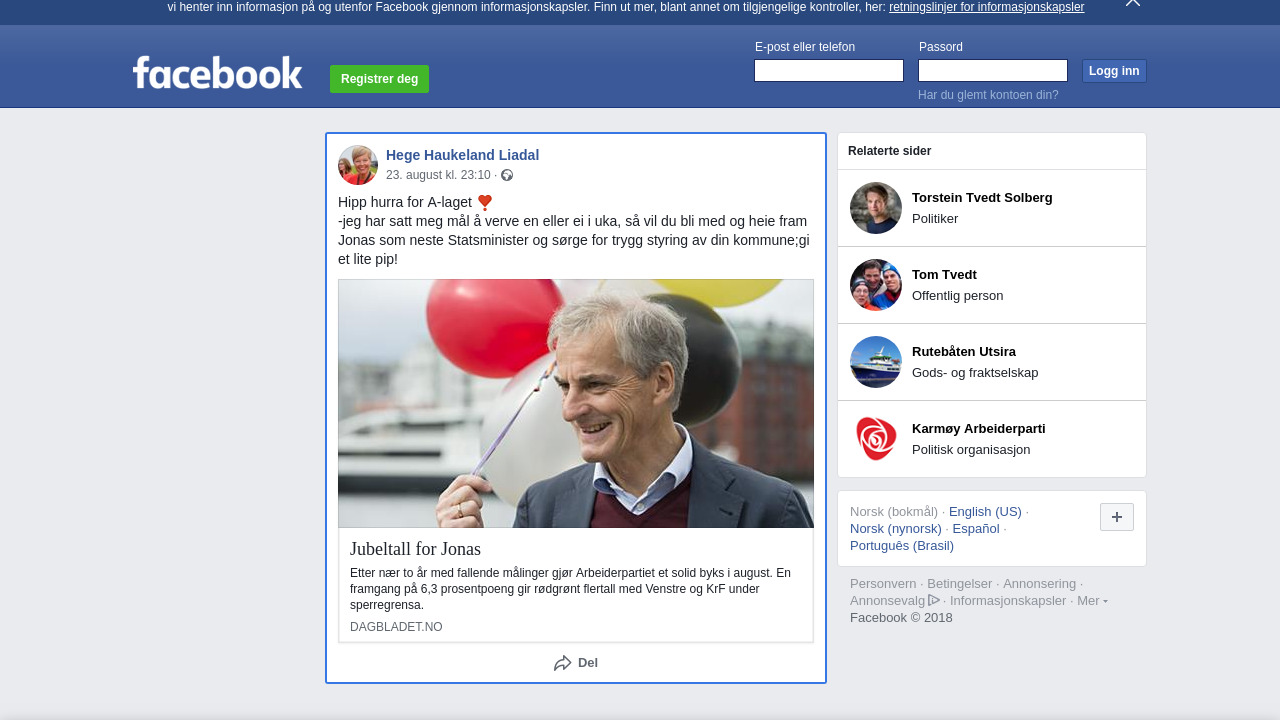This screenshot has width=1280, height=720.
Task: Click the 'Gods- og fraktselskap' label
Action: (975, 373)
